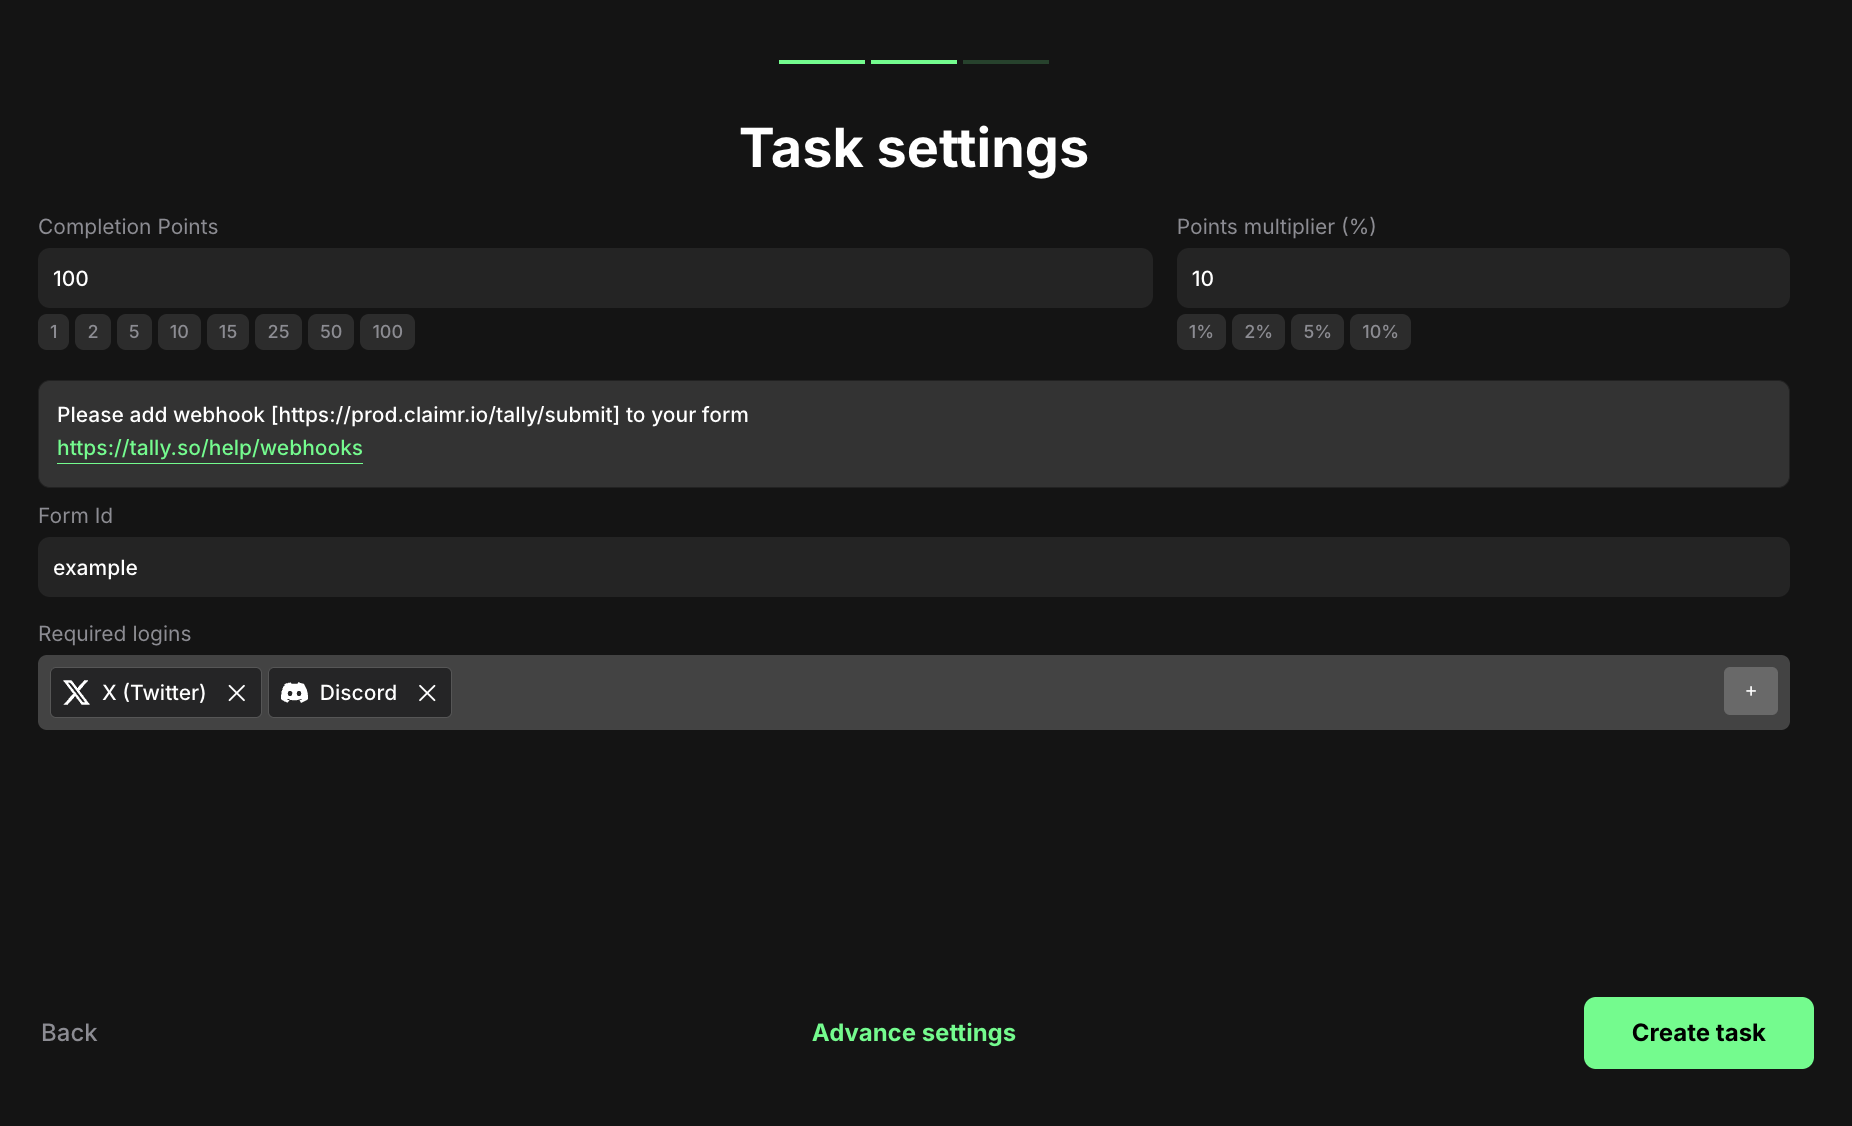Choose the 5% points multiplier preset
This screenshot has height=1126, width=1852.
[1317, 332]
